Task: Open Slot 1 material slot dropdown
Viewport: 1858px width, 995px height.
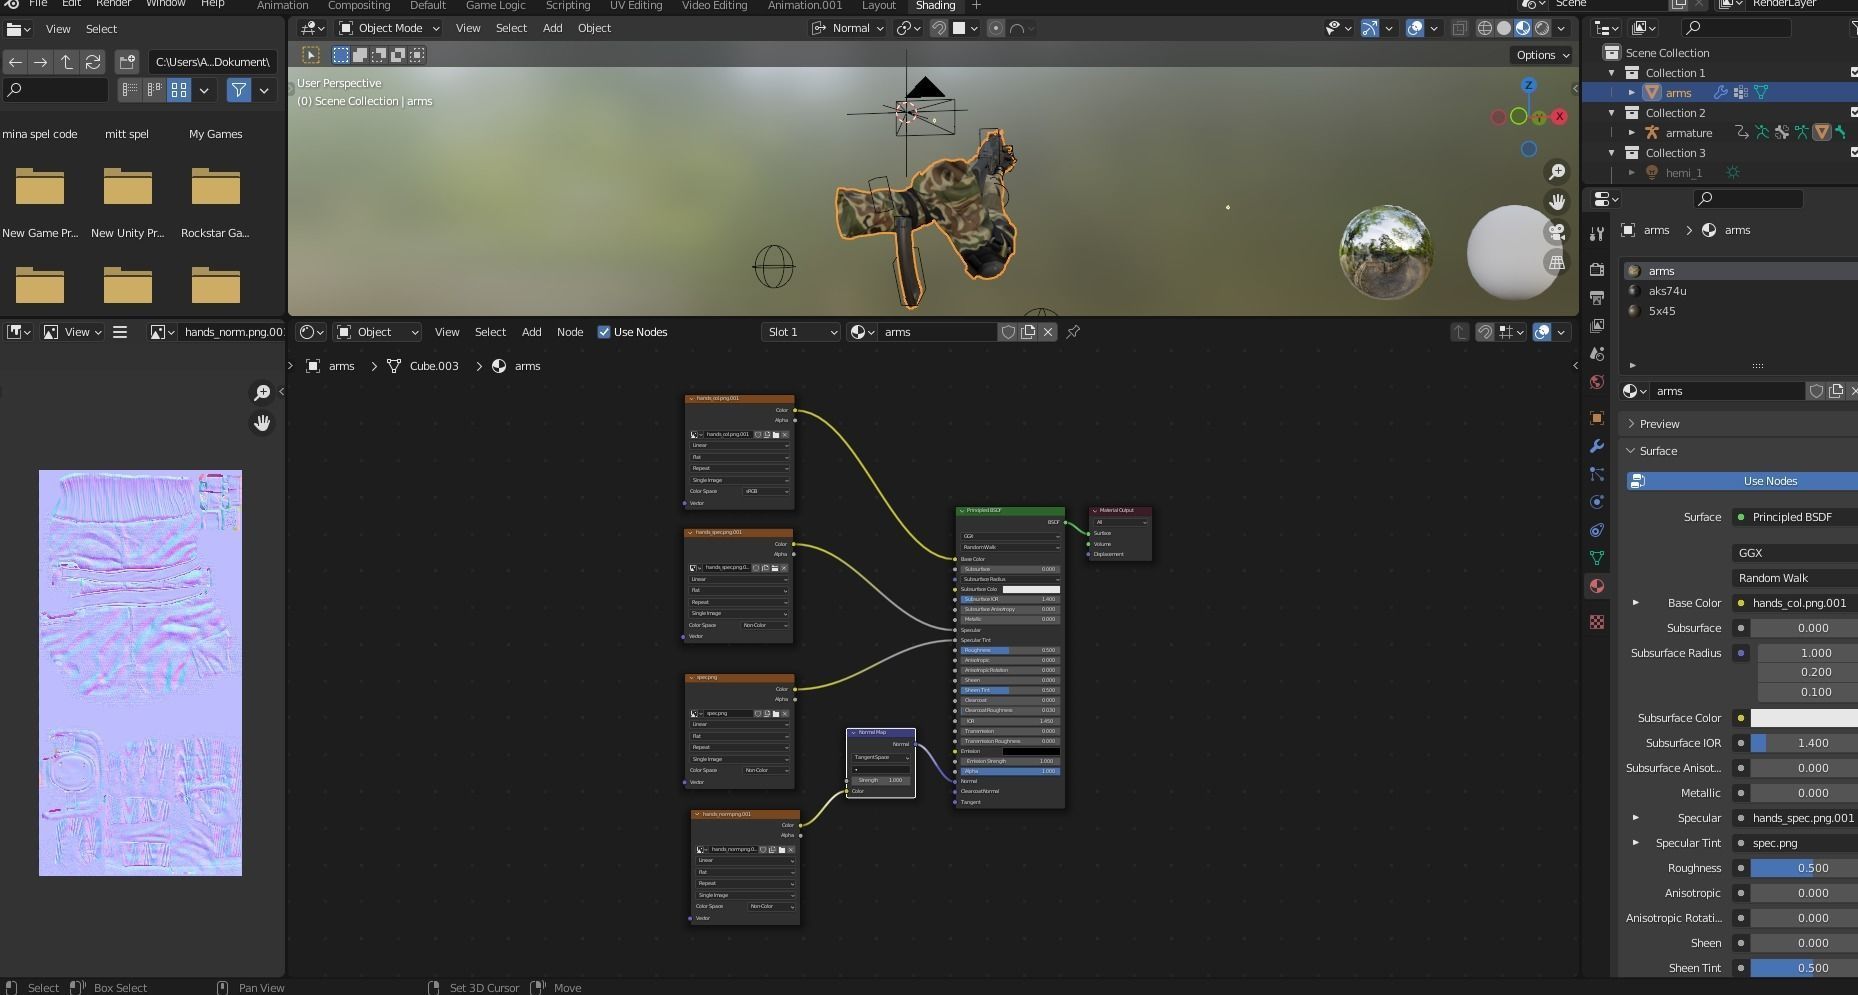Action: [801, 332]
